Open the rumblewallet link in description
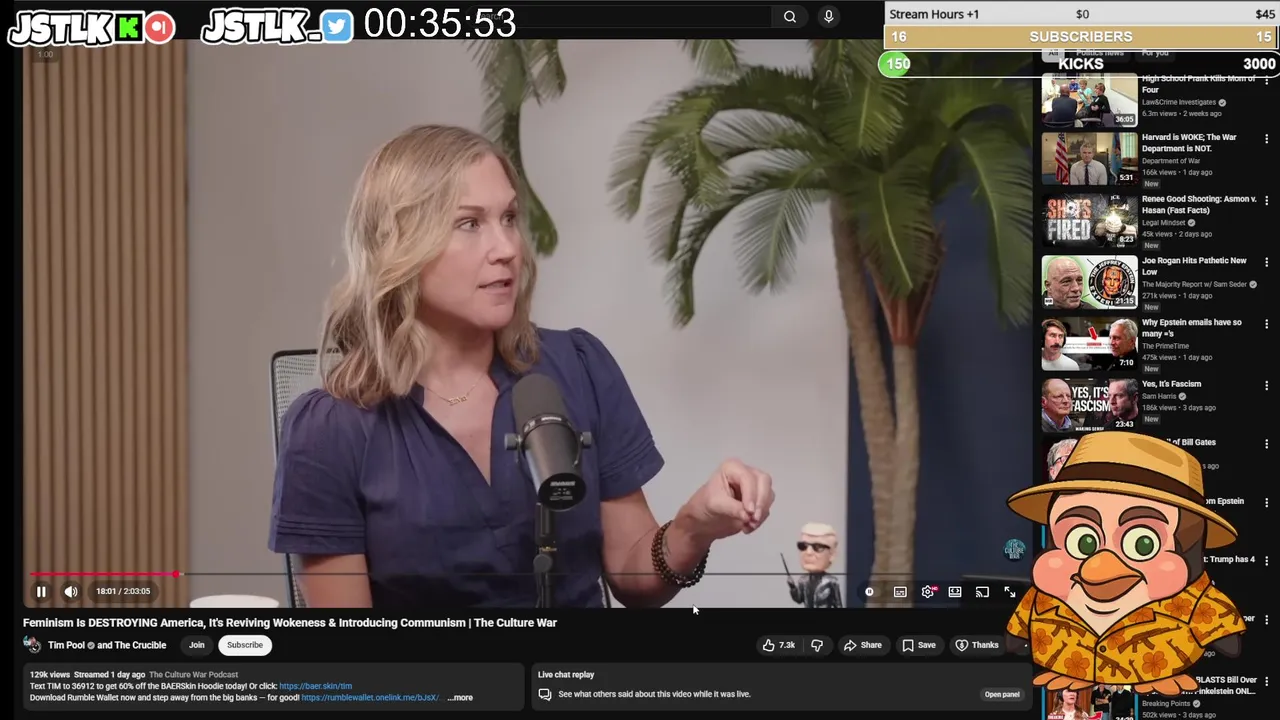 (x=372, y=698)
